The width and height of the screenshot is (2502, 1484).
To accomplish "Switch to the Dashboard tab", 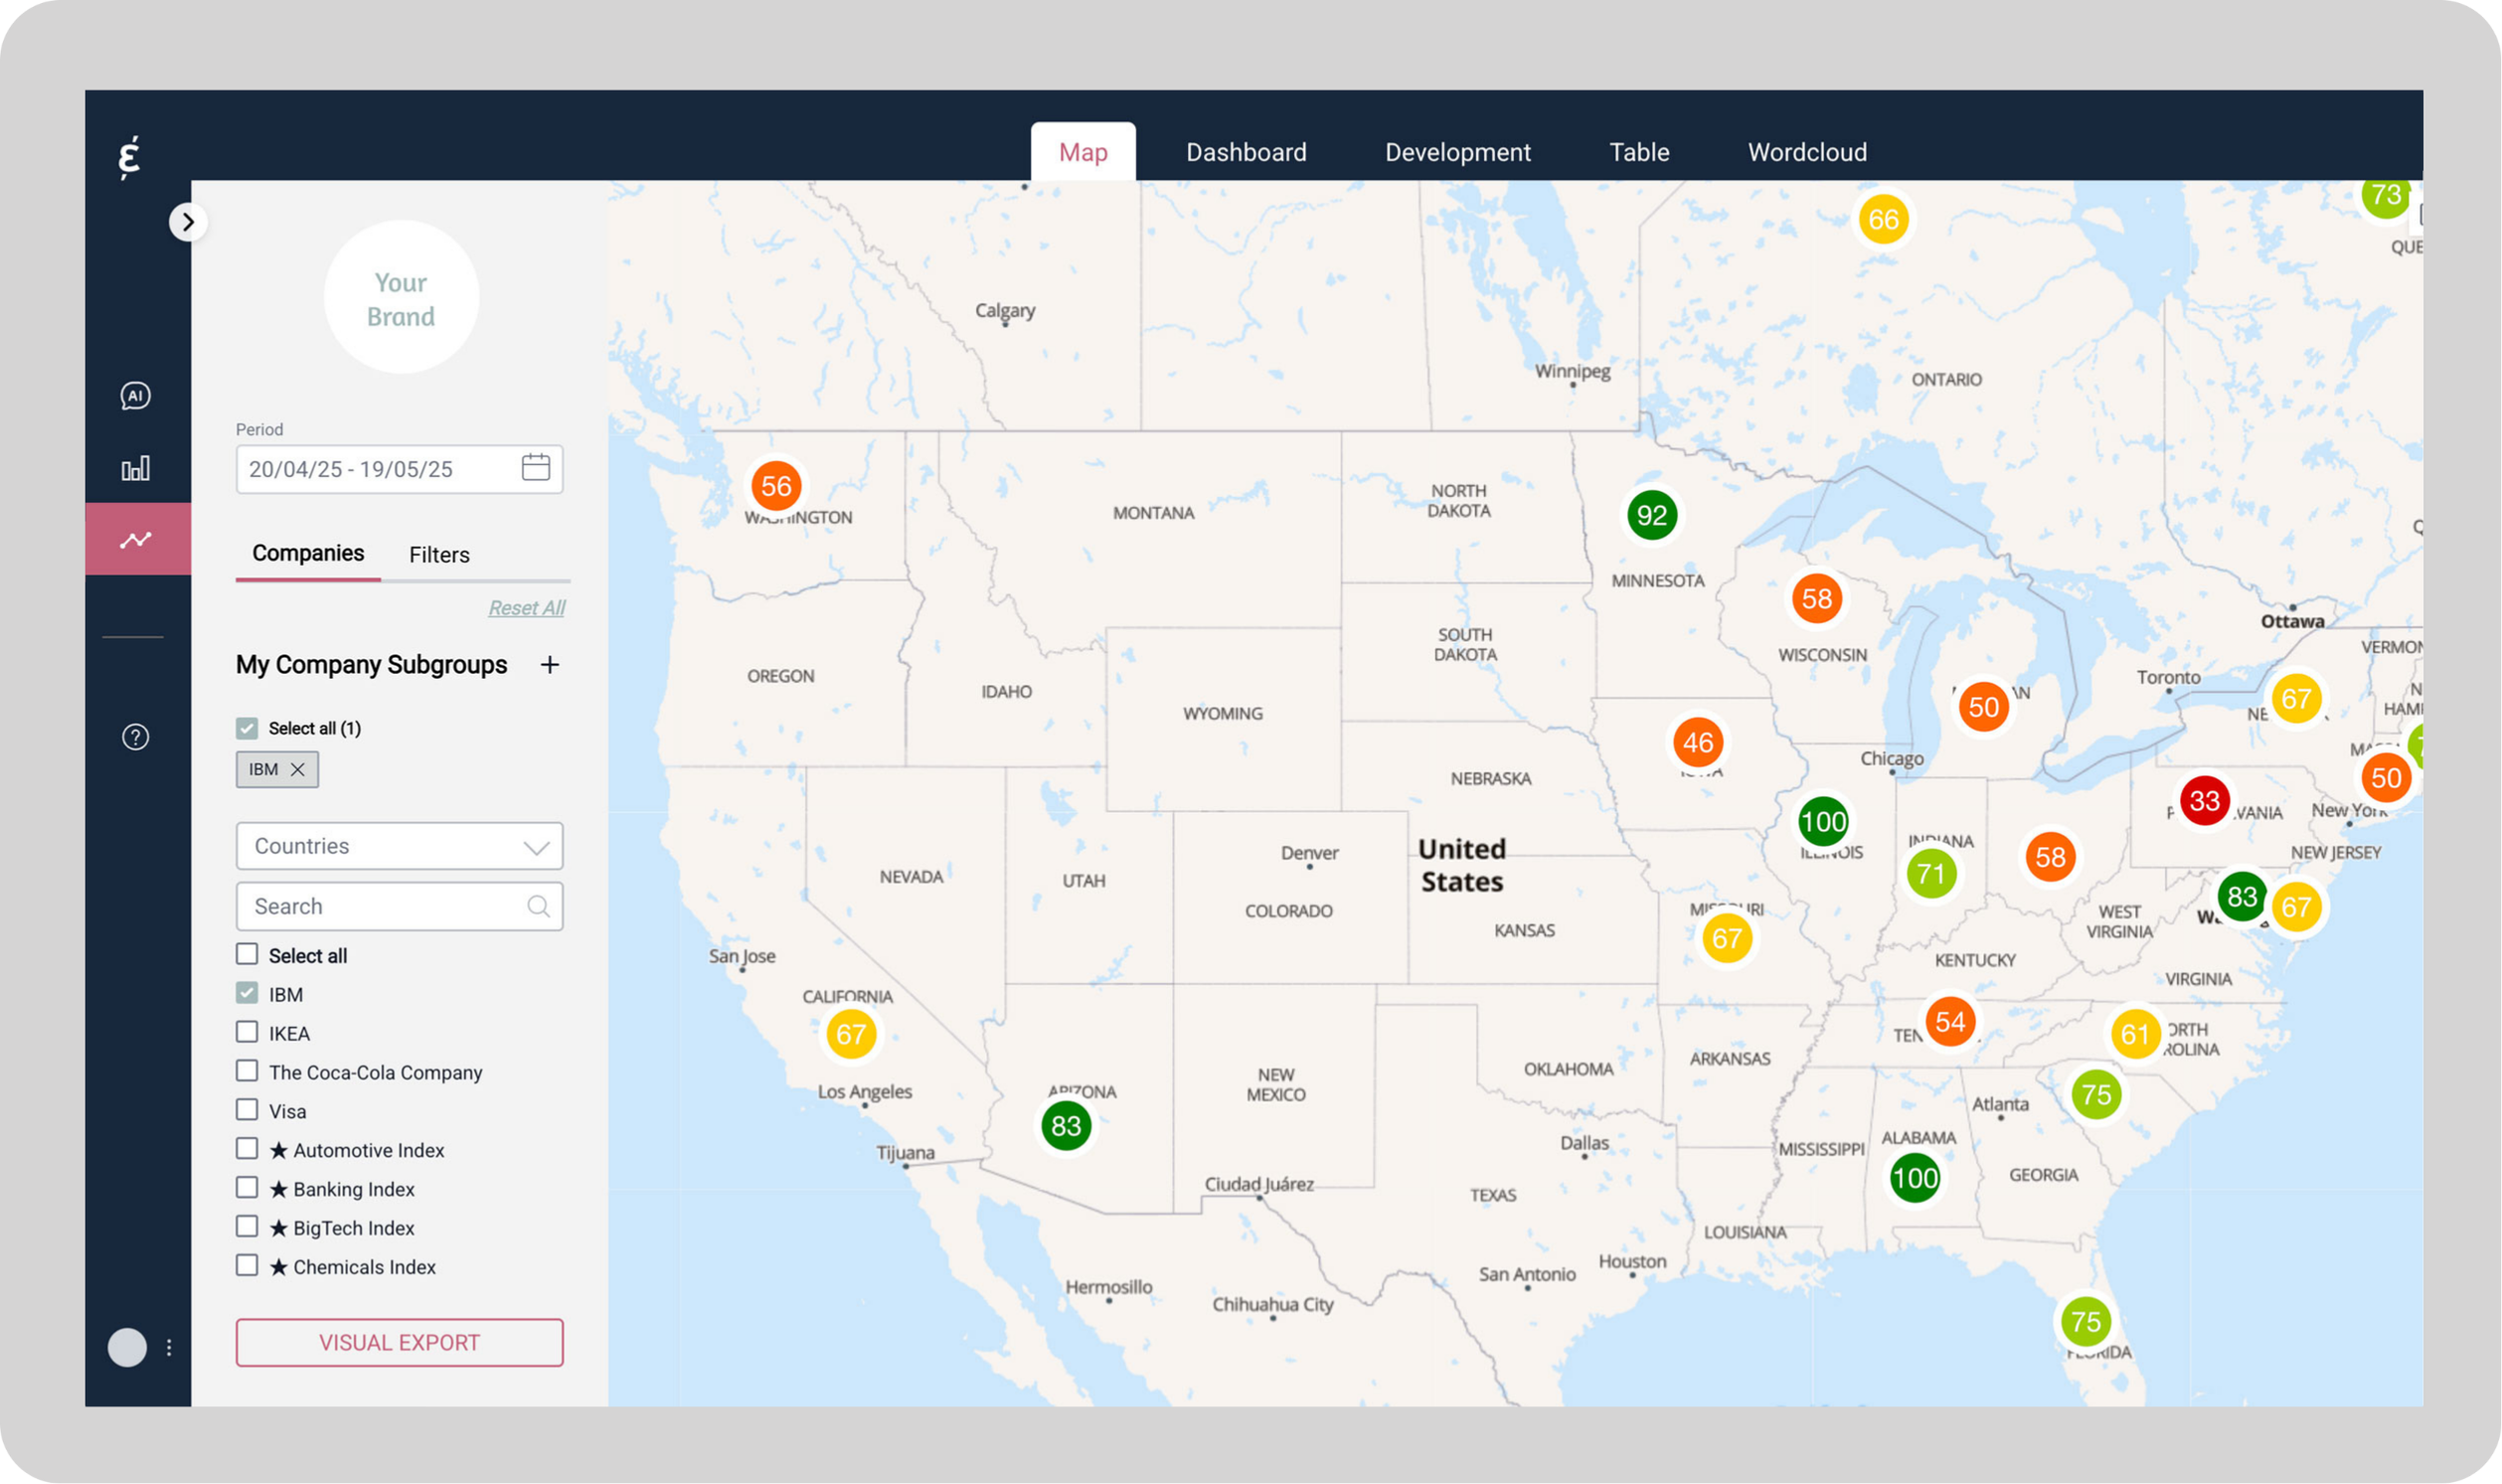I will tap(1246, 152).
